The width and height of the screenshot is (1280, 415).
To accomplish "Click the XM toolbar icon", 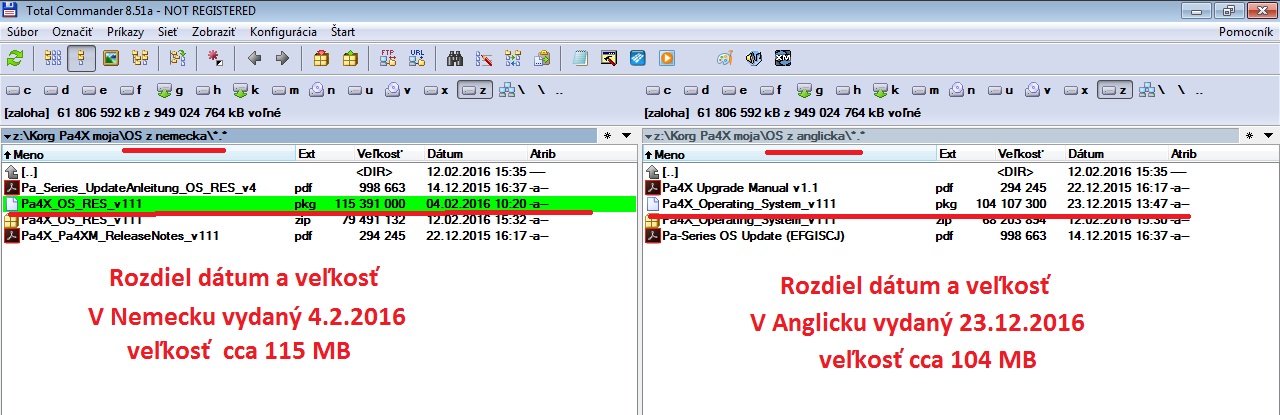I will pyautogui.click(x=784, y=58).
